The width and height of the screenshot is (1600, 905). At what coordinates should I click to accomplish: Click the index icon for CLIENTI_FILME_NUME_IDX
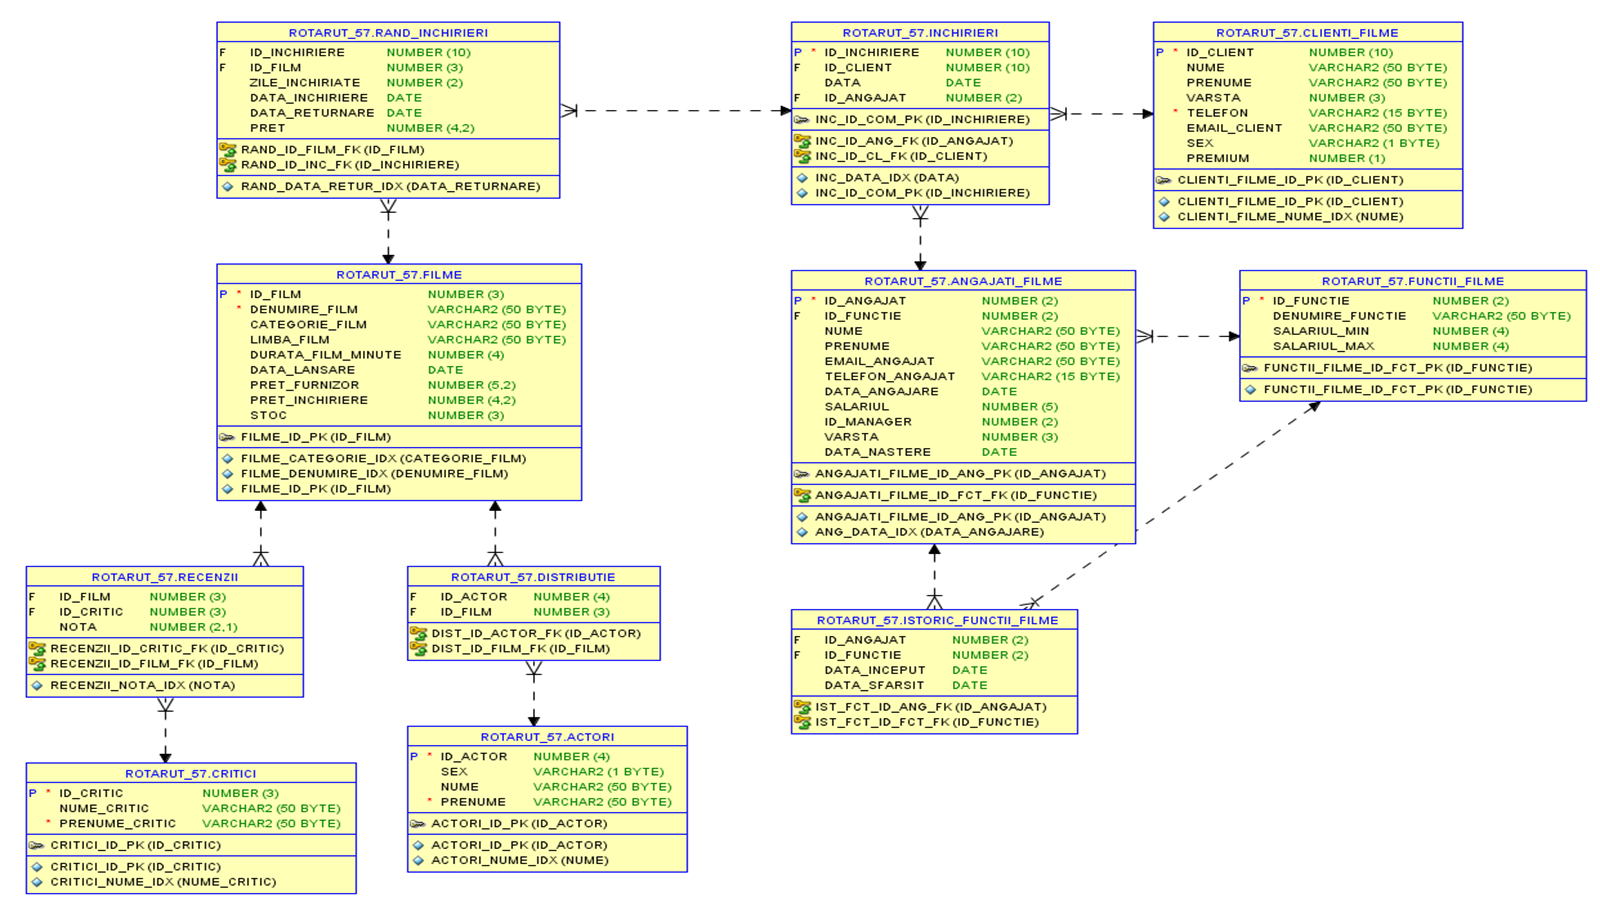(1164, 216)
